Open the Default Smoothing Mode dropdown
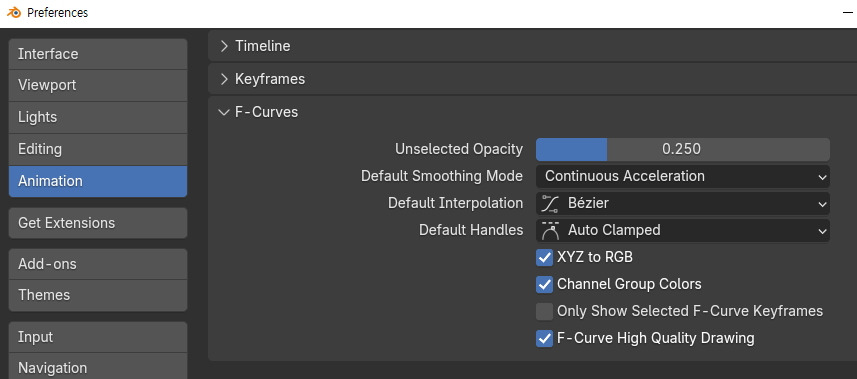857x379 pixels. [x=683, y=176]
